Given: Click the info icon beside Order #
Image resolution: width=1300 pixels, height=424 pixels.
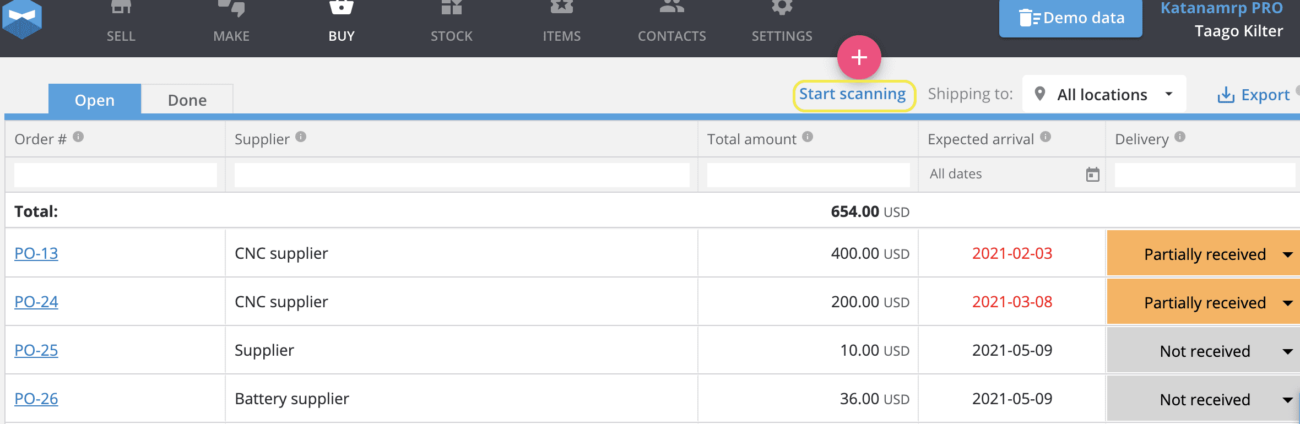Looking at the screenshot, I should [x=78, y=138].
